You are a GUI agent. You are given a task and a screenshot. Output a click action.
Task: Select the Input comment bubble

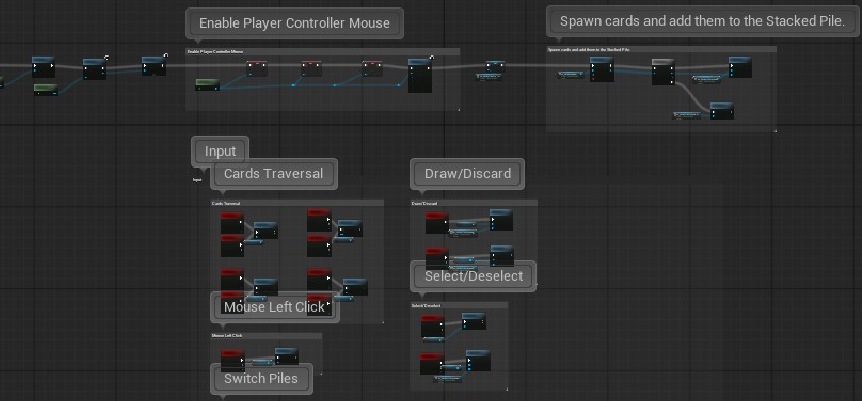(x=220, y=151)
